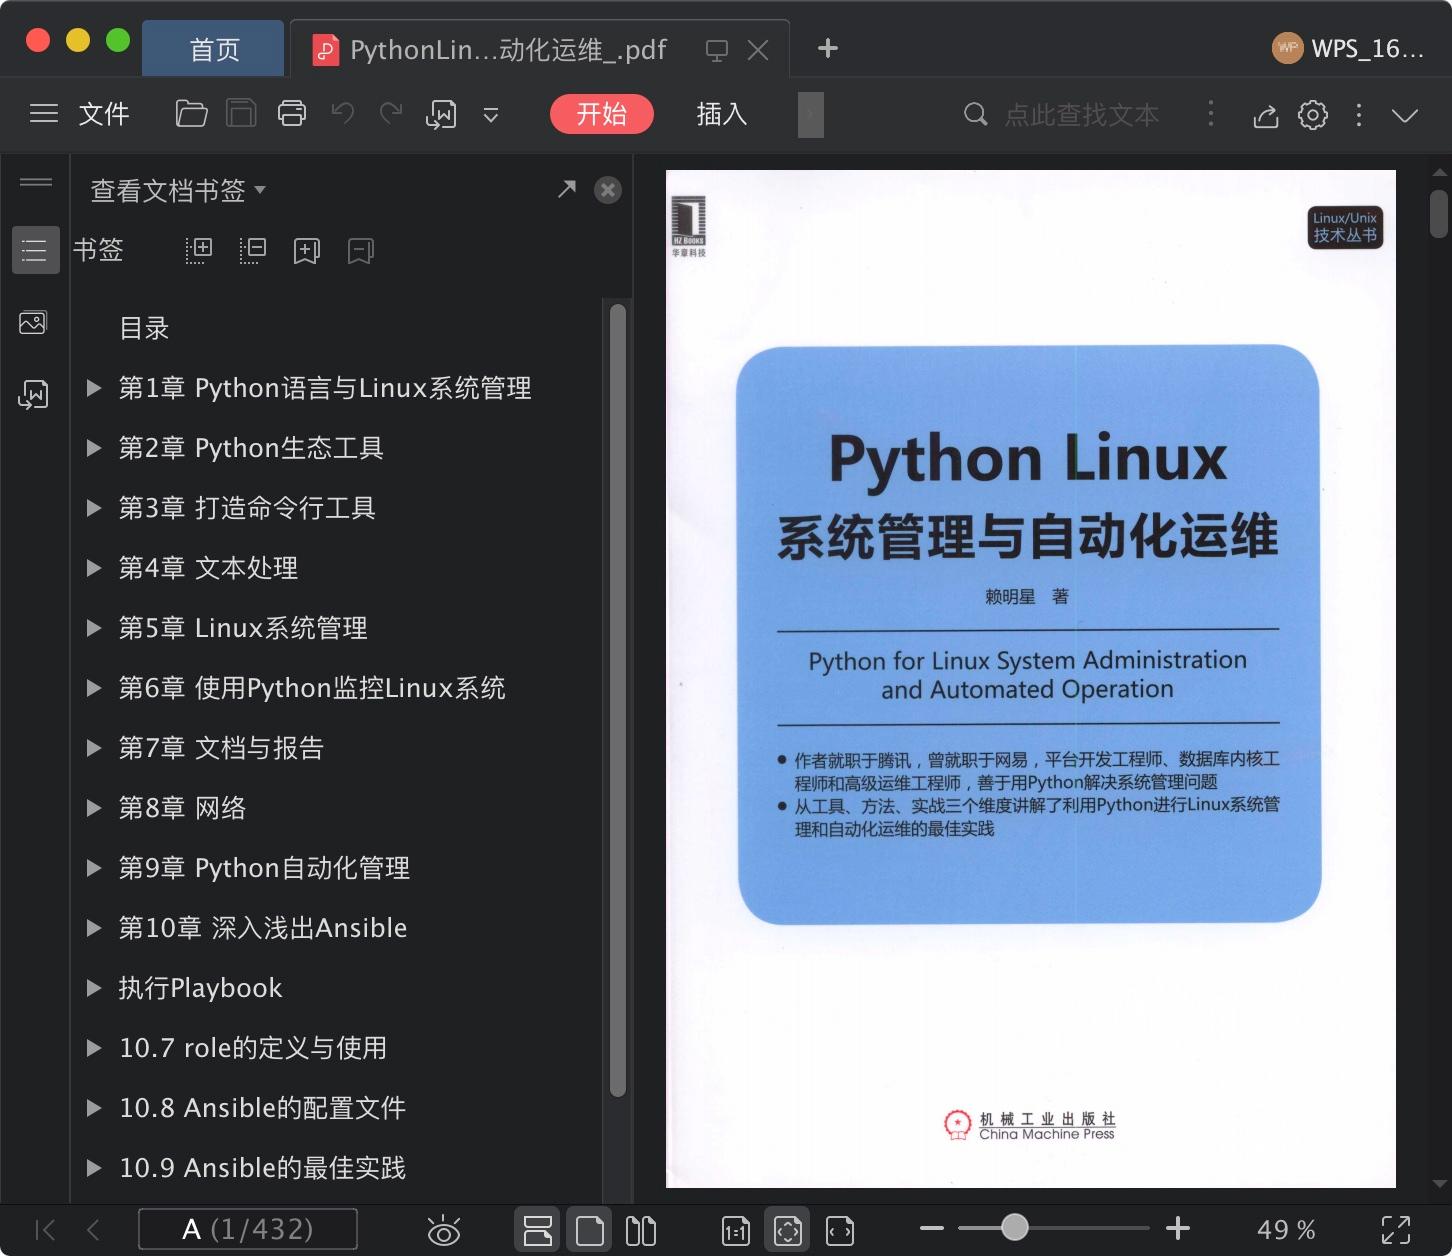
Task: Open 10.8 Ansible的配置文件 bookmark
Action: coord(262,1108)
